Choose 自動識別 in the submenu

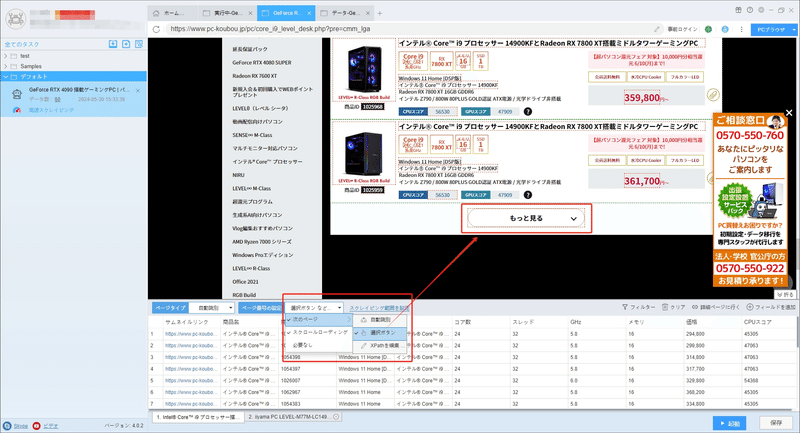coord(380,320)
